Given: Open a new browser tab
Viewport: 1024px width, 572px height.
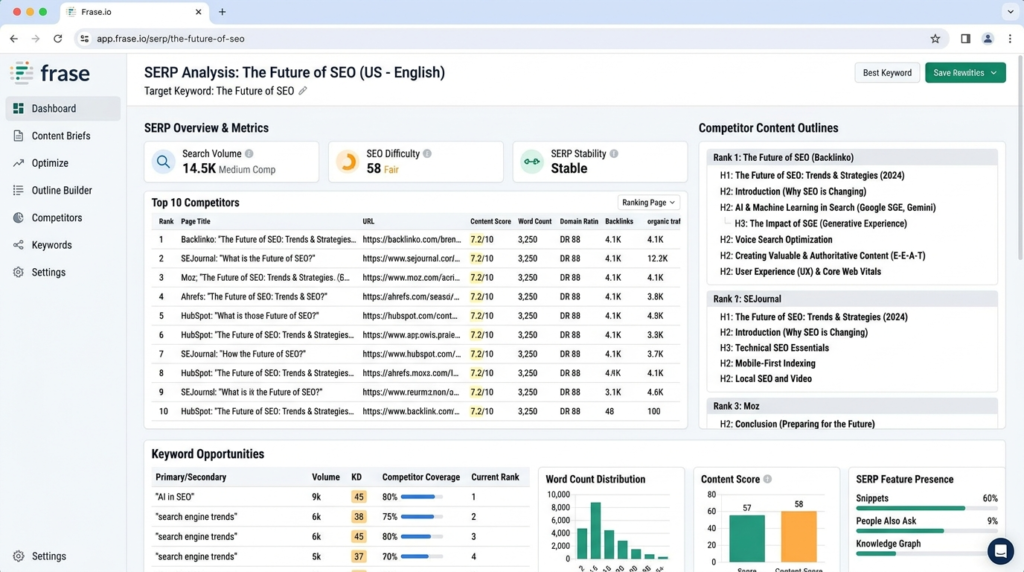Looking at the screenshot, I should (222, 12).
